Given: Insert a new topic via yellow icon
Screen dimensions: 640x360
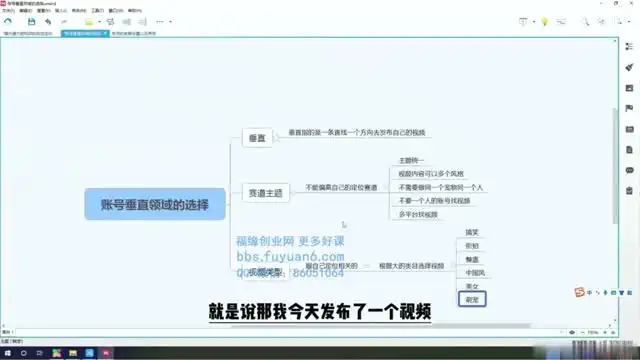Looking at the screenshot, I should [89, 22].
